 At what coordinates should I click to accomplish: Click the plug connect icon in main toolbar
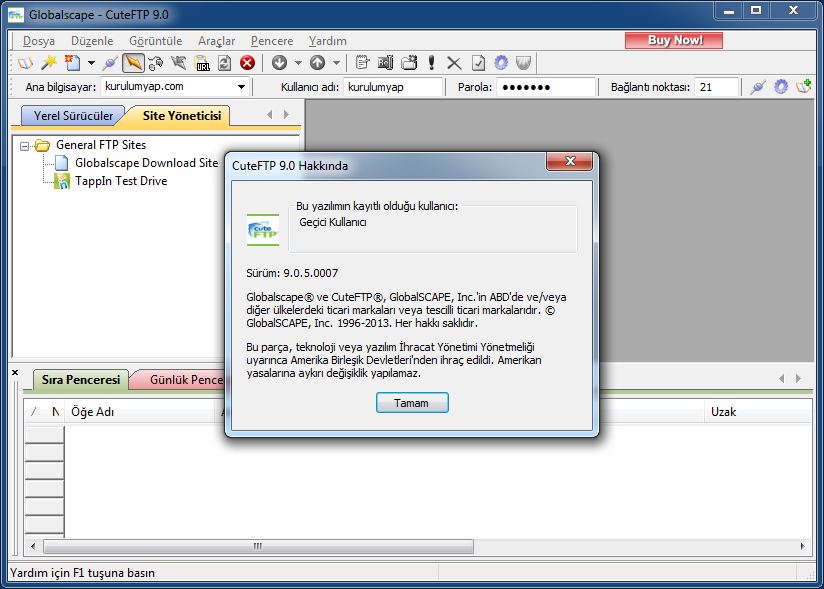110,63
